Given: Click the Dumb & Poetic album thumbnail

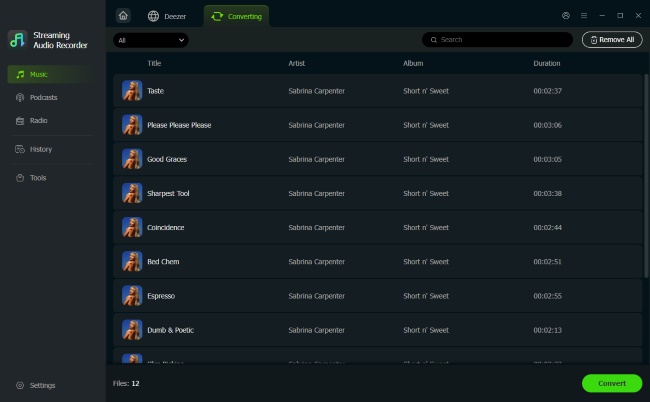Looking at the screenshot, I should [132, 330].
